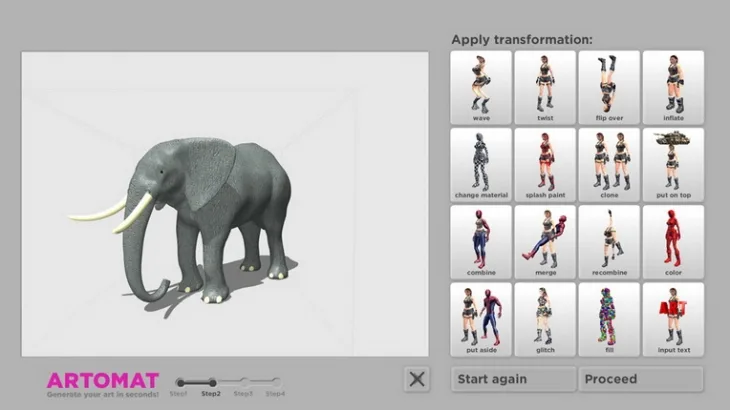Apply the inflate transformation
This screenshot has height=410, width=730.
[673, 87]
